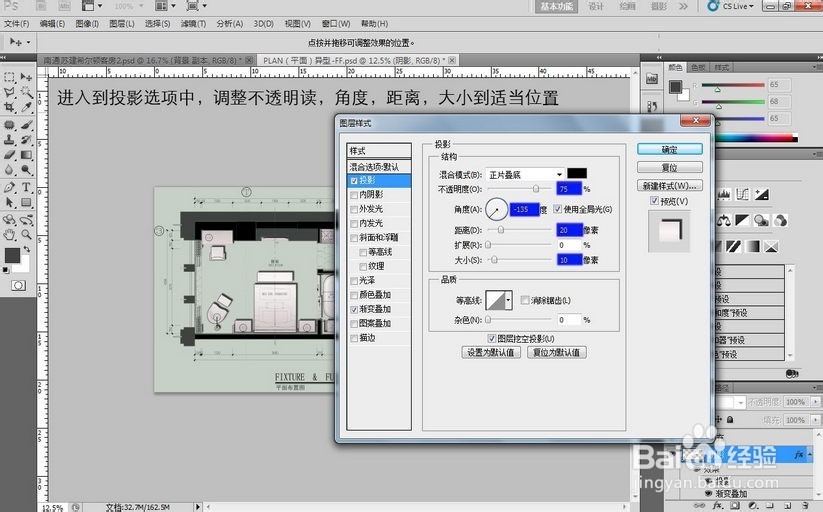Select the Gradient tool
Screen dimensions: 823x512
click(x=26, y=155)
